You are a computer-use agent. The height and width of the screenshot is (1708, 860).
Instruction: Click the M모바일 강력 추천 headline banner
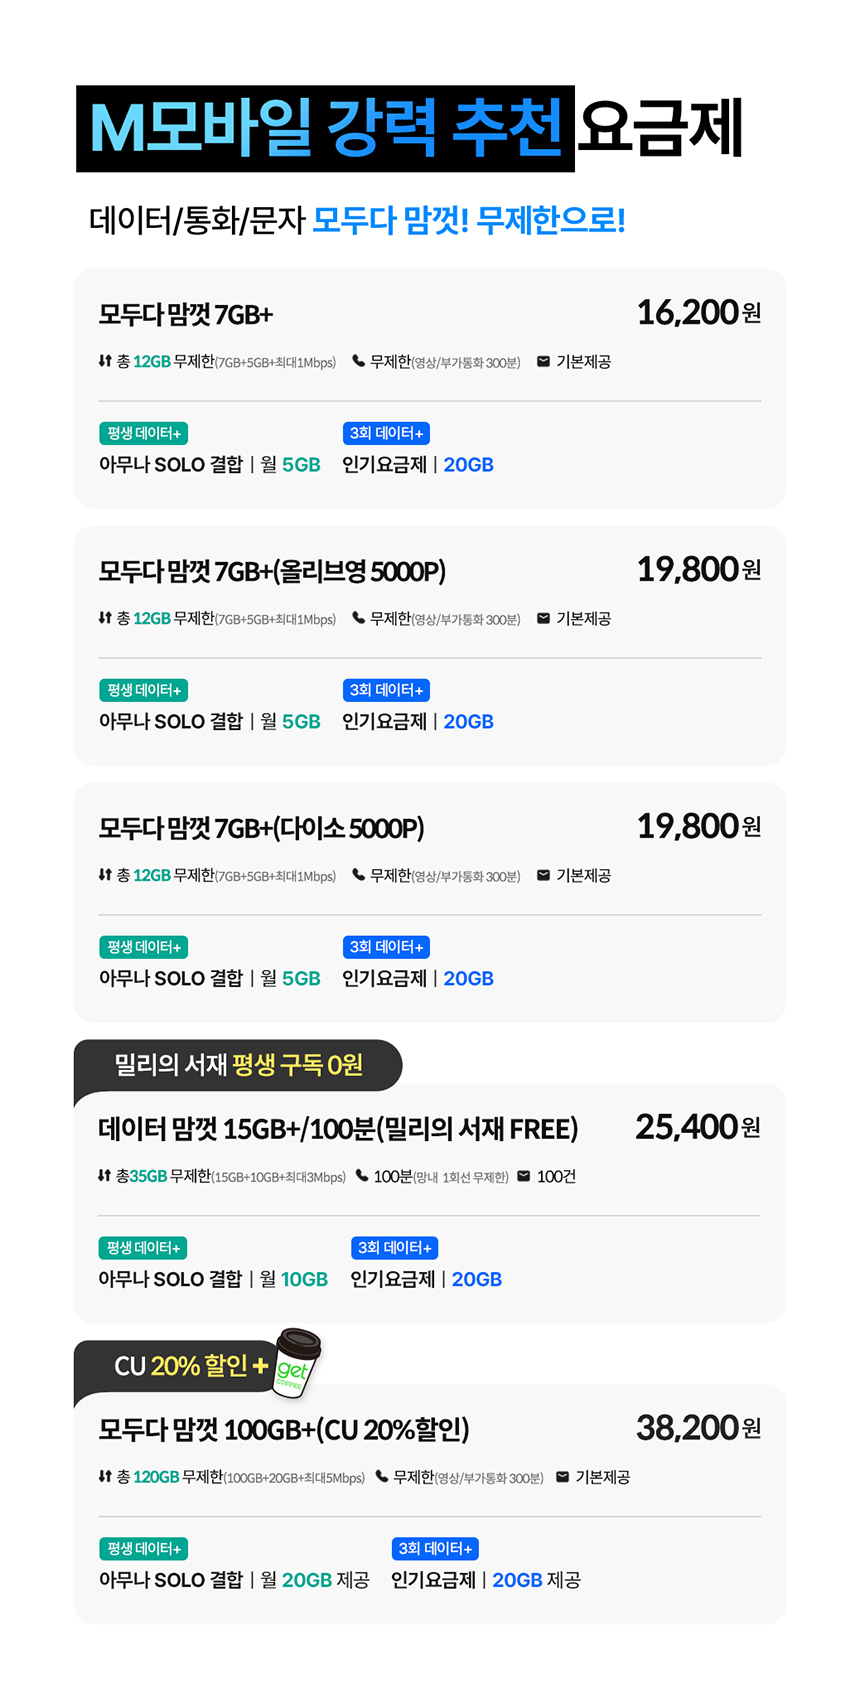(326, 129)
